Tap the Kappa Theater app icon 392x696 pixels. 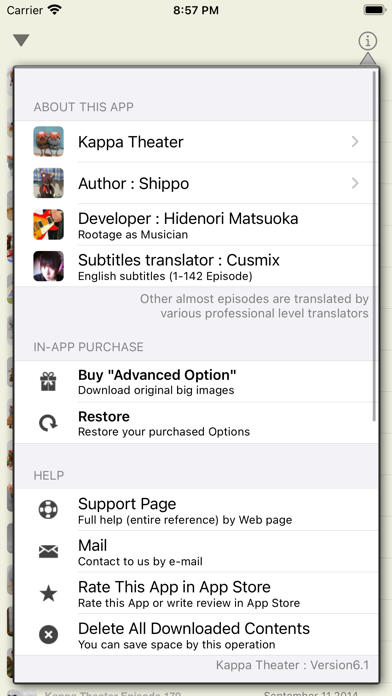(48, 142)
